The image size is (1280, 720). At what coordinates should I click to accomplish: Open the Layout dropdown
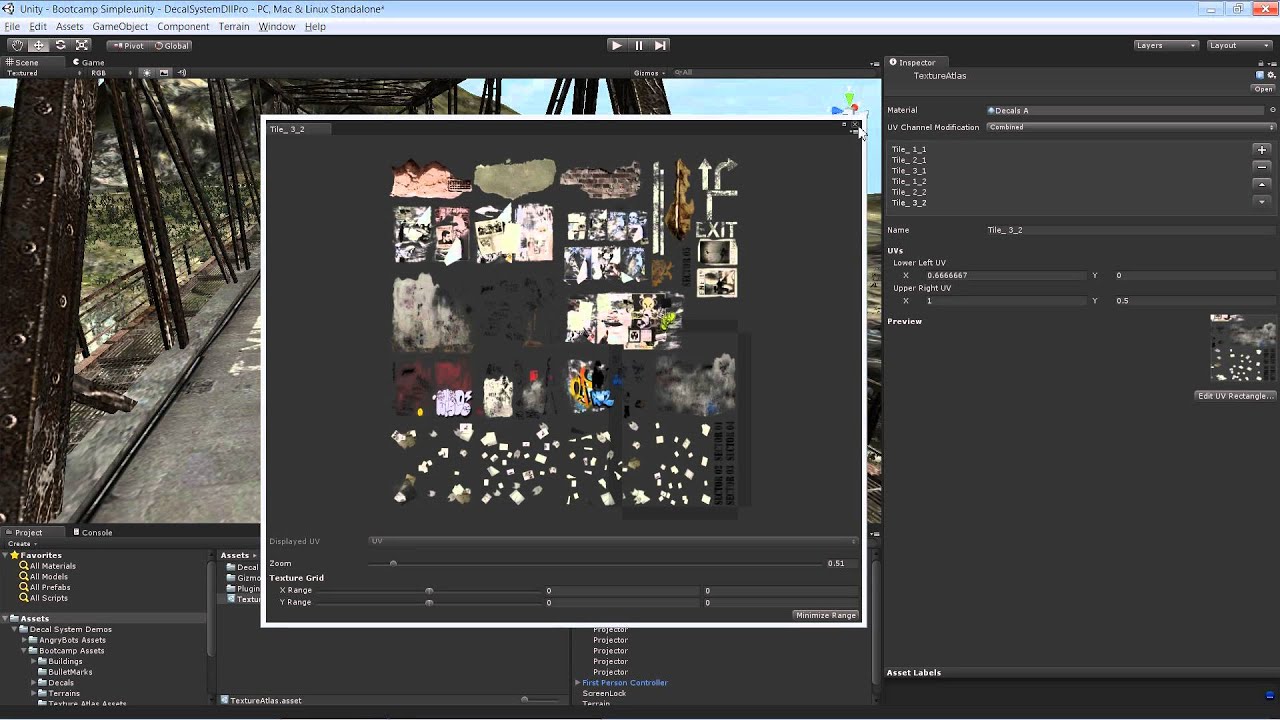[1239, 44]
